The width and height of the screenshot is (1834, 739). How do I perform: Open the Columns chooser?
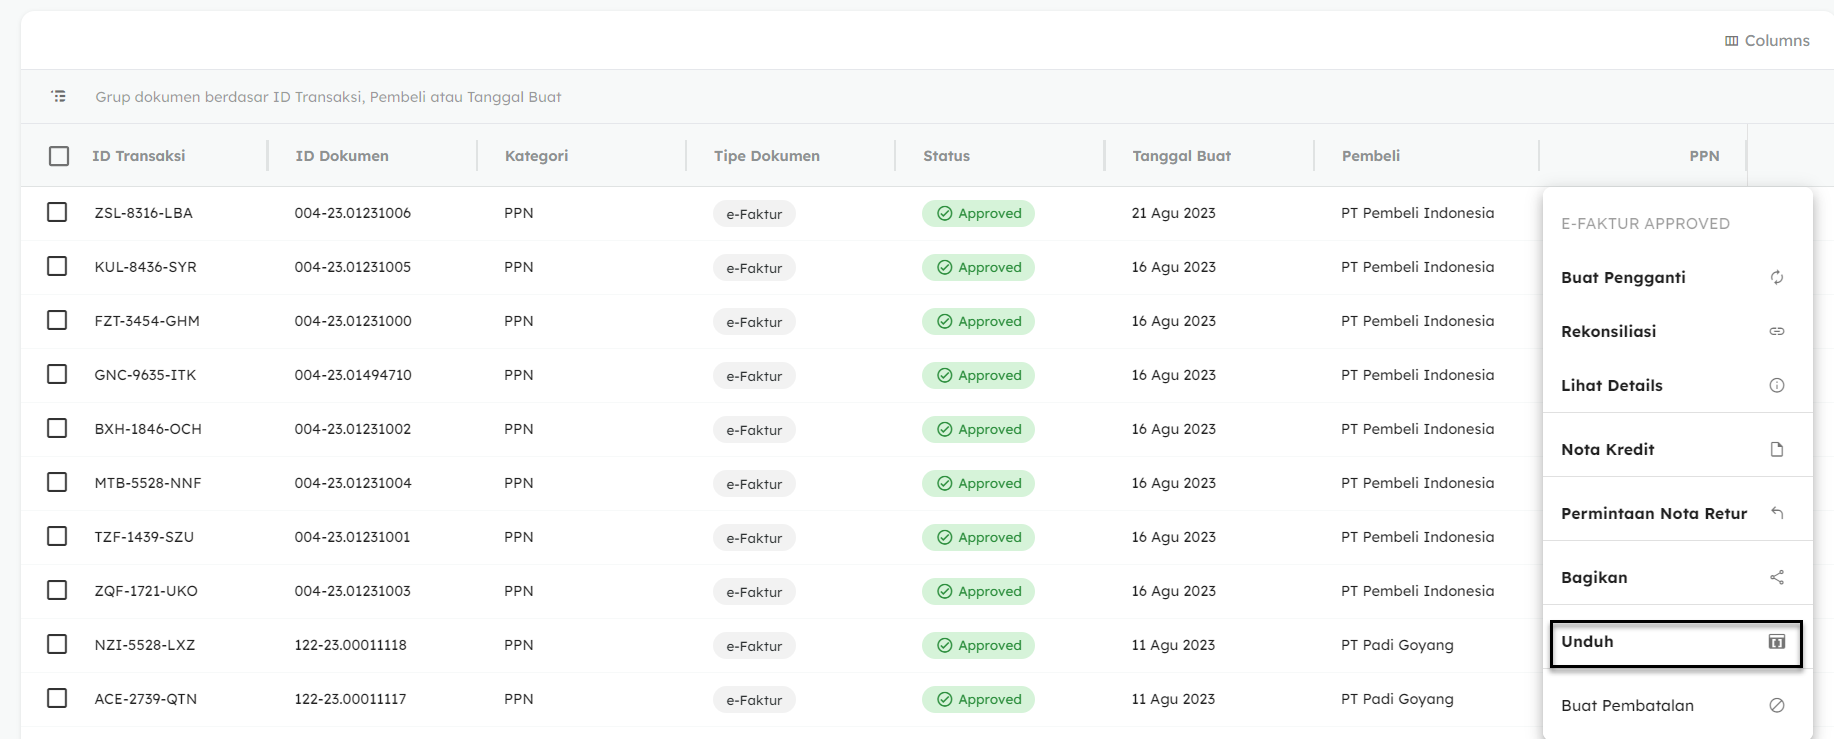tap(1767, 41)
